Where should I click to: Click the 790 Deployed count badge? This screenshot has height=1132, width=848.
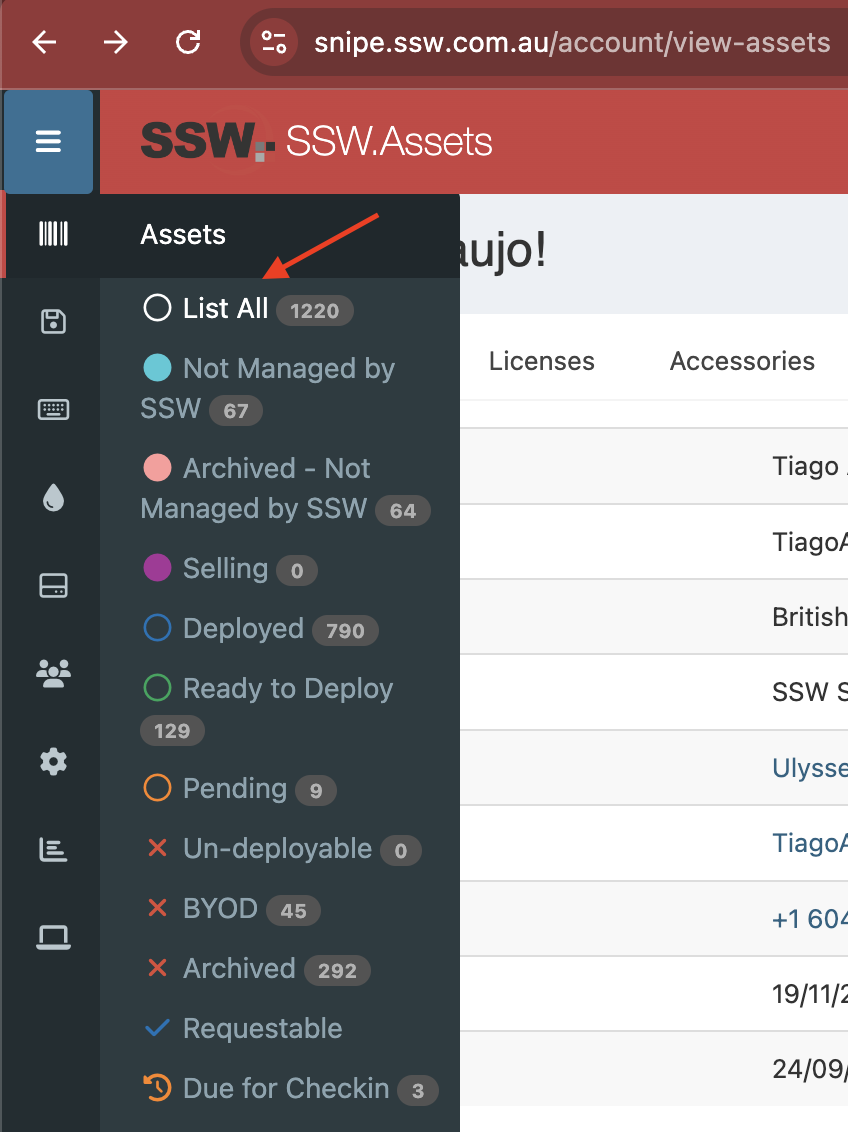point(345,631)
